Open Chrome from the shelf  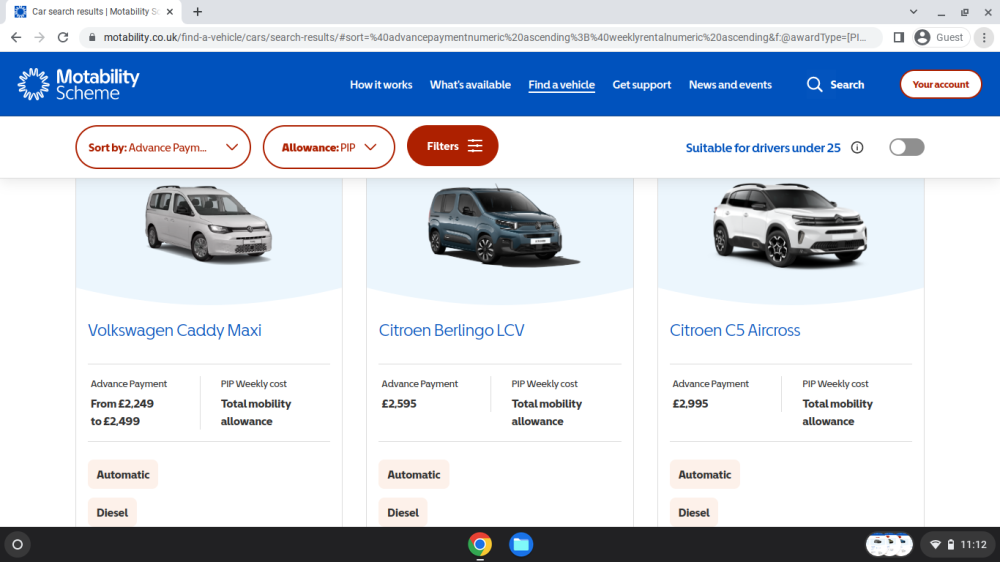[x=480, y=544]
